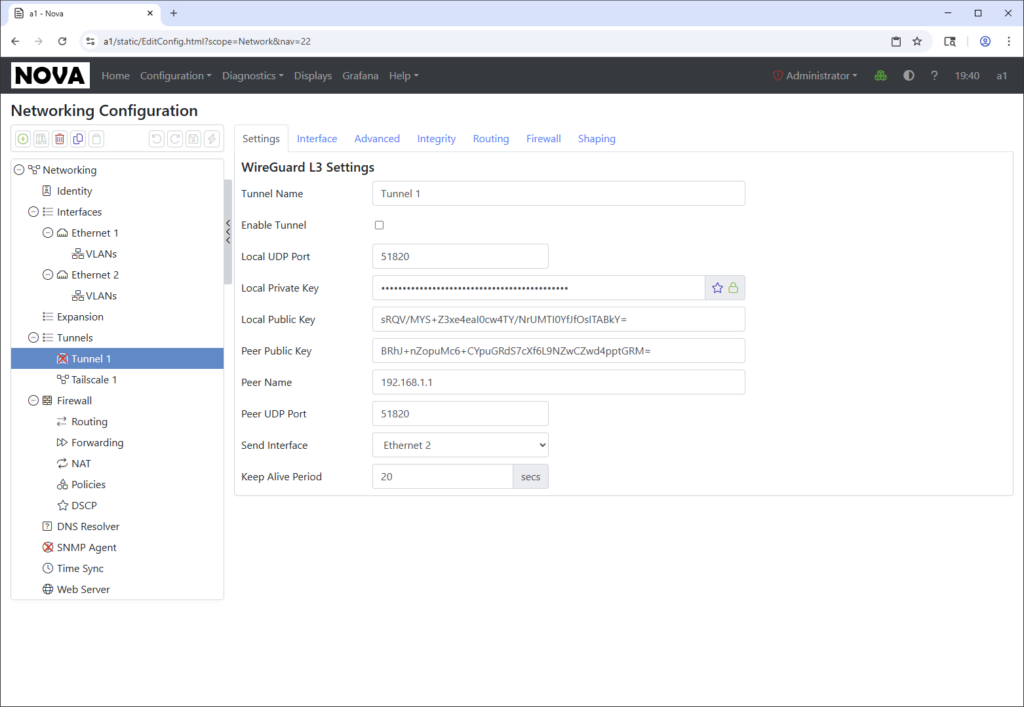Open the Administrator user dropdown
This screenshot has width=1024, height=707.
tap(815, 76)
